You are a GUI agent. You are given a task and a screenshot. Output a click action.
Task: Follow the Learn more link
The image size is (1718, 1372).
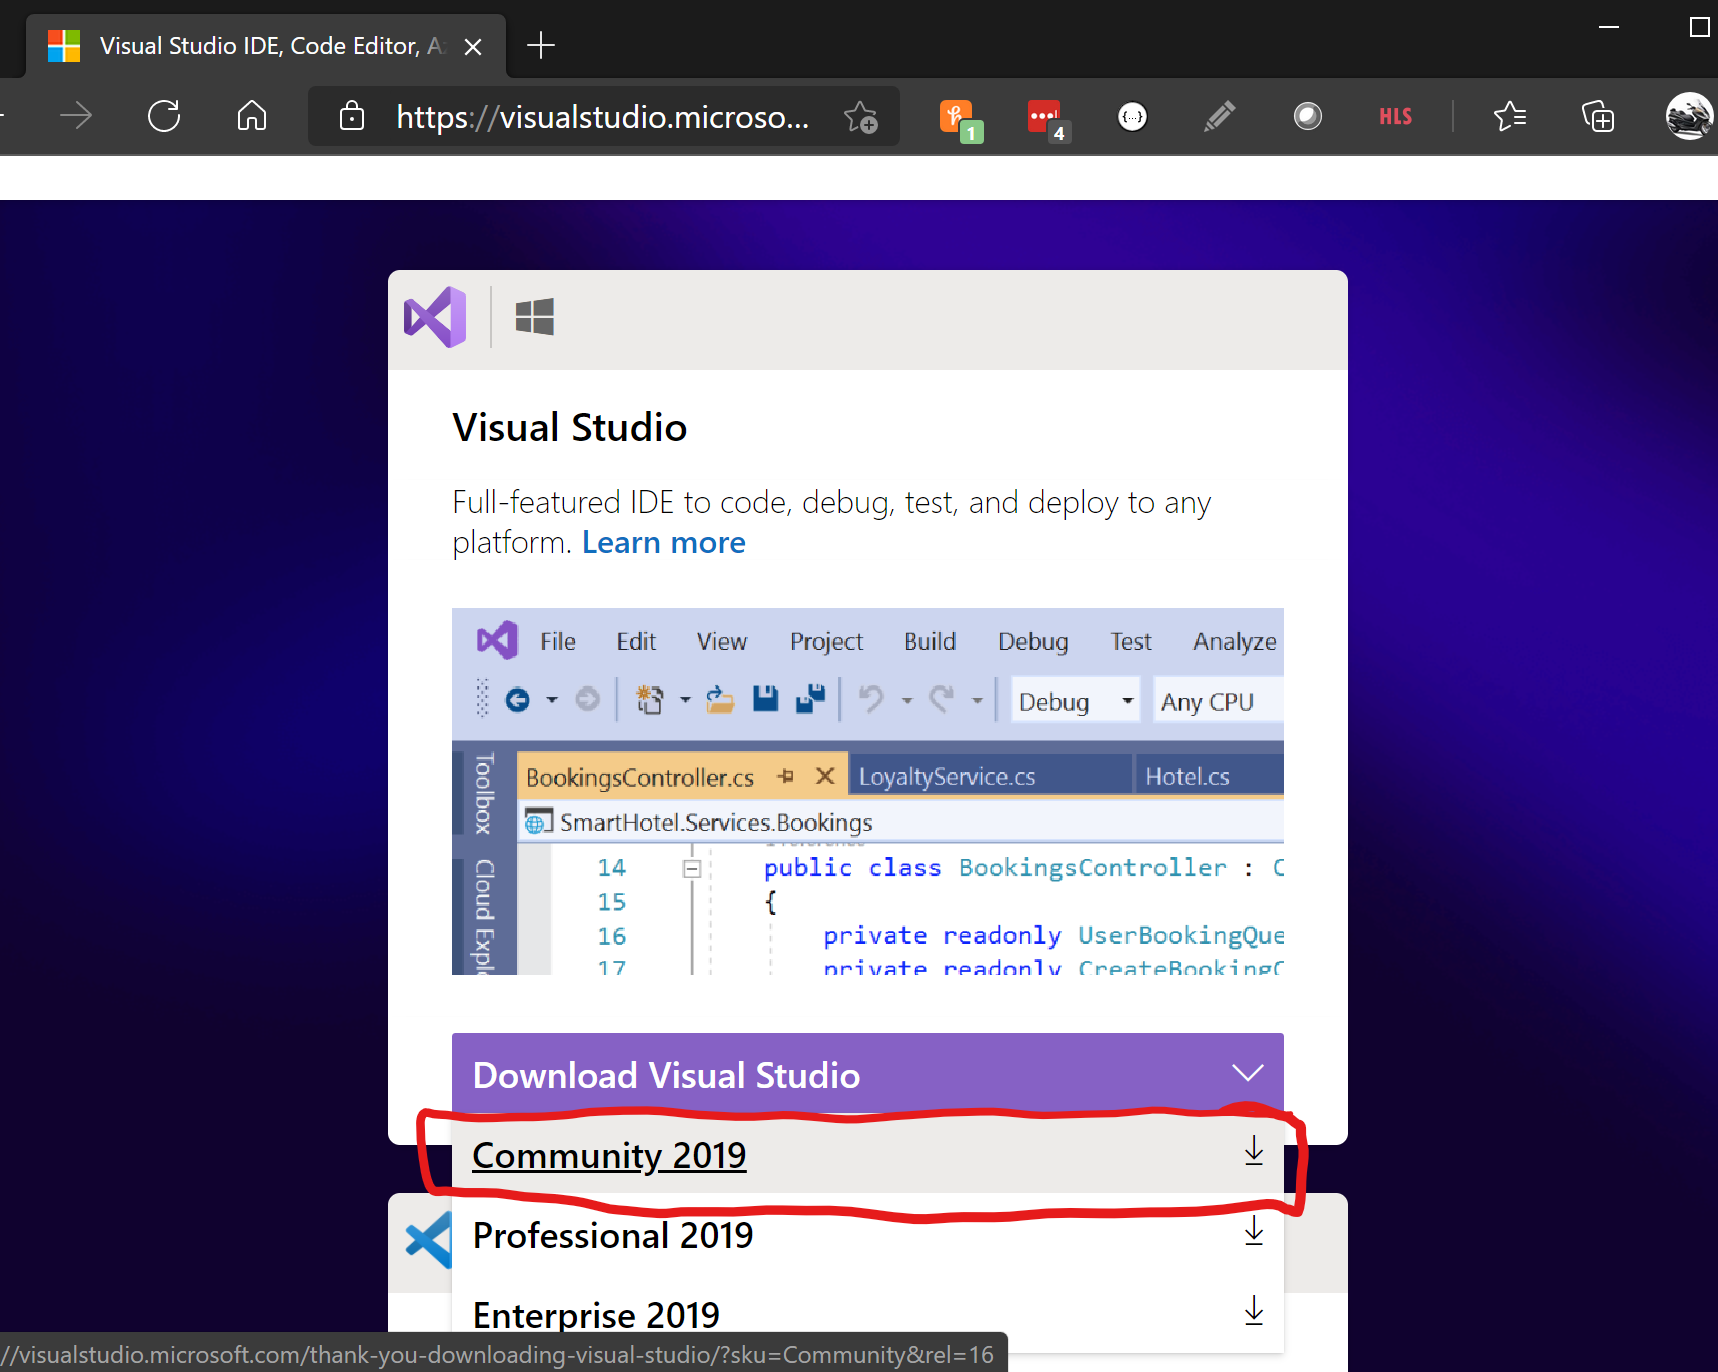tap(664, 542)
